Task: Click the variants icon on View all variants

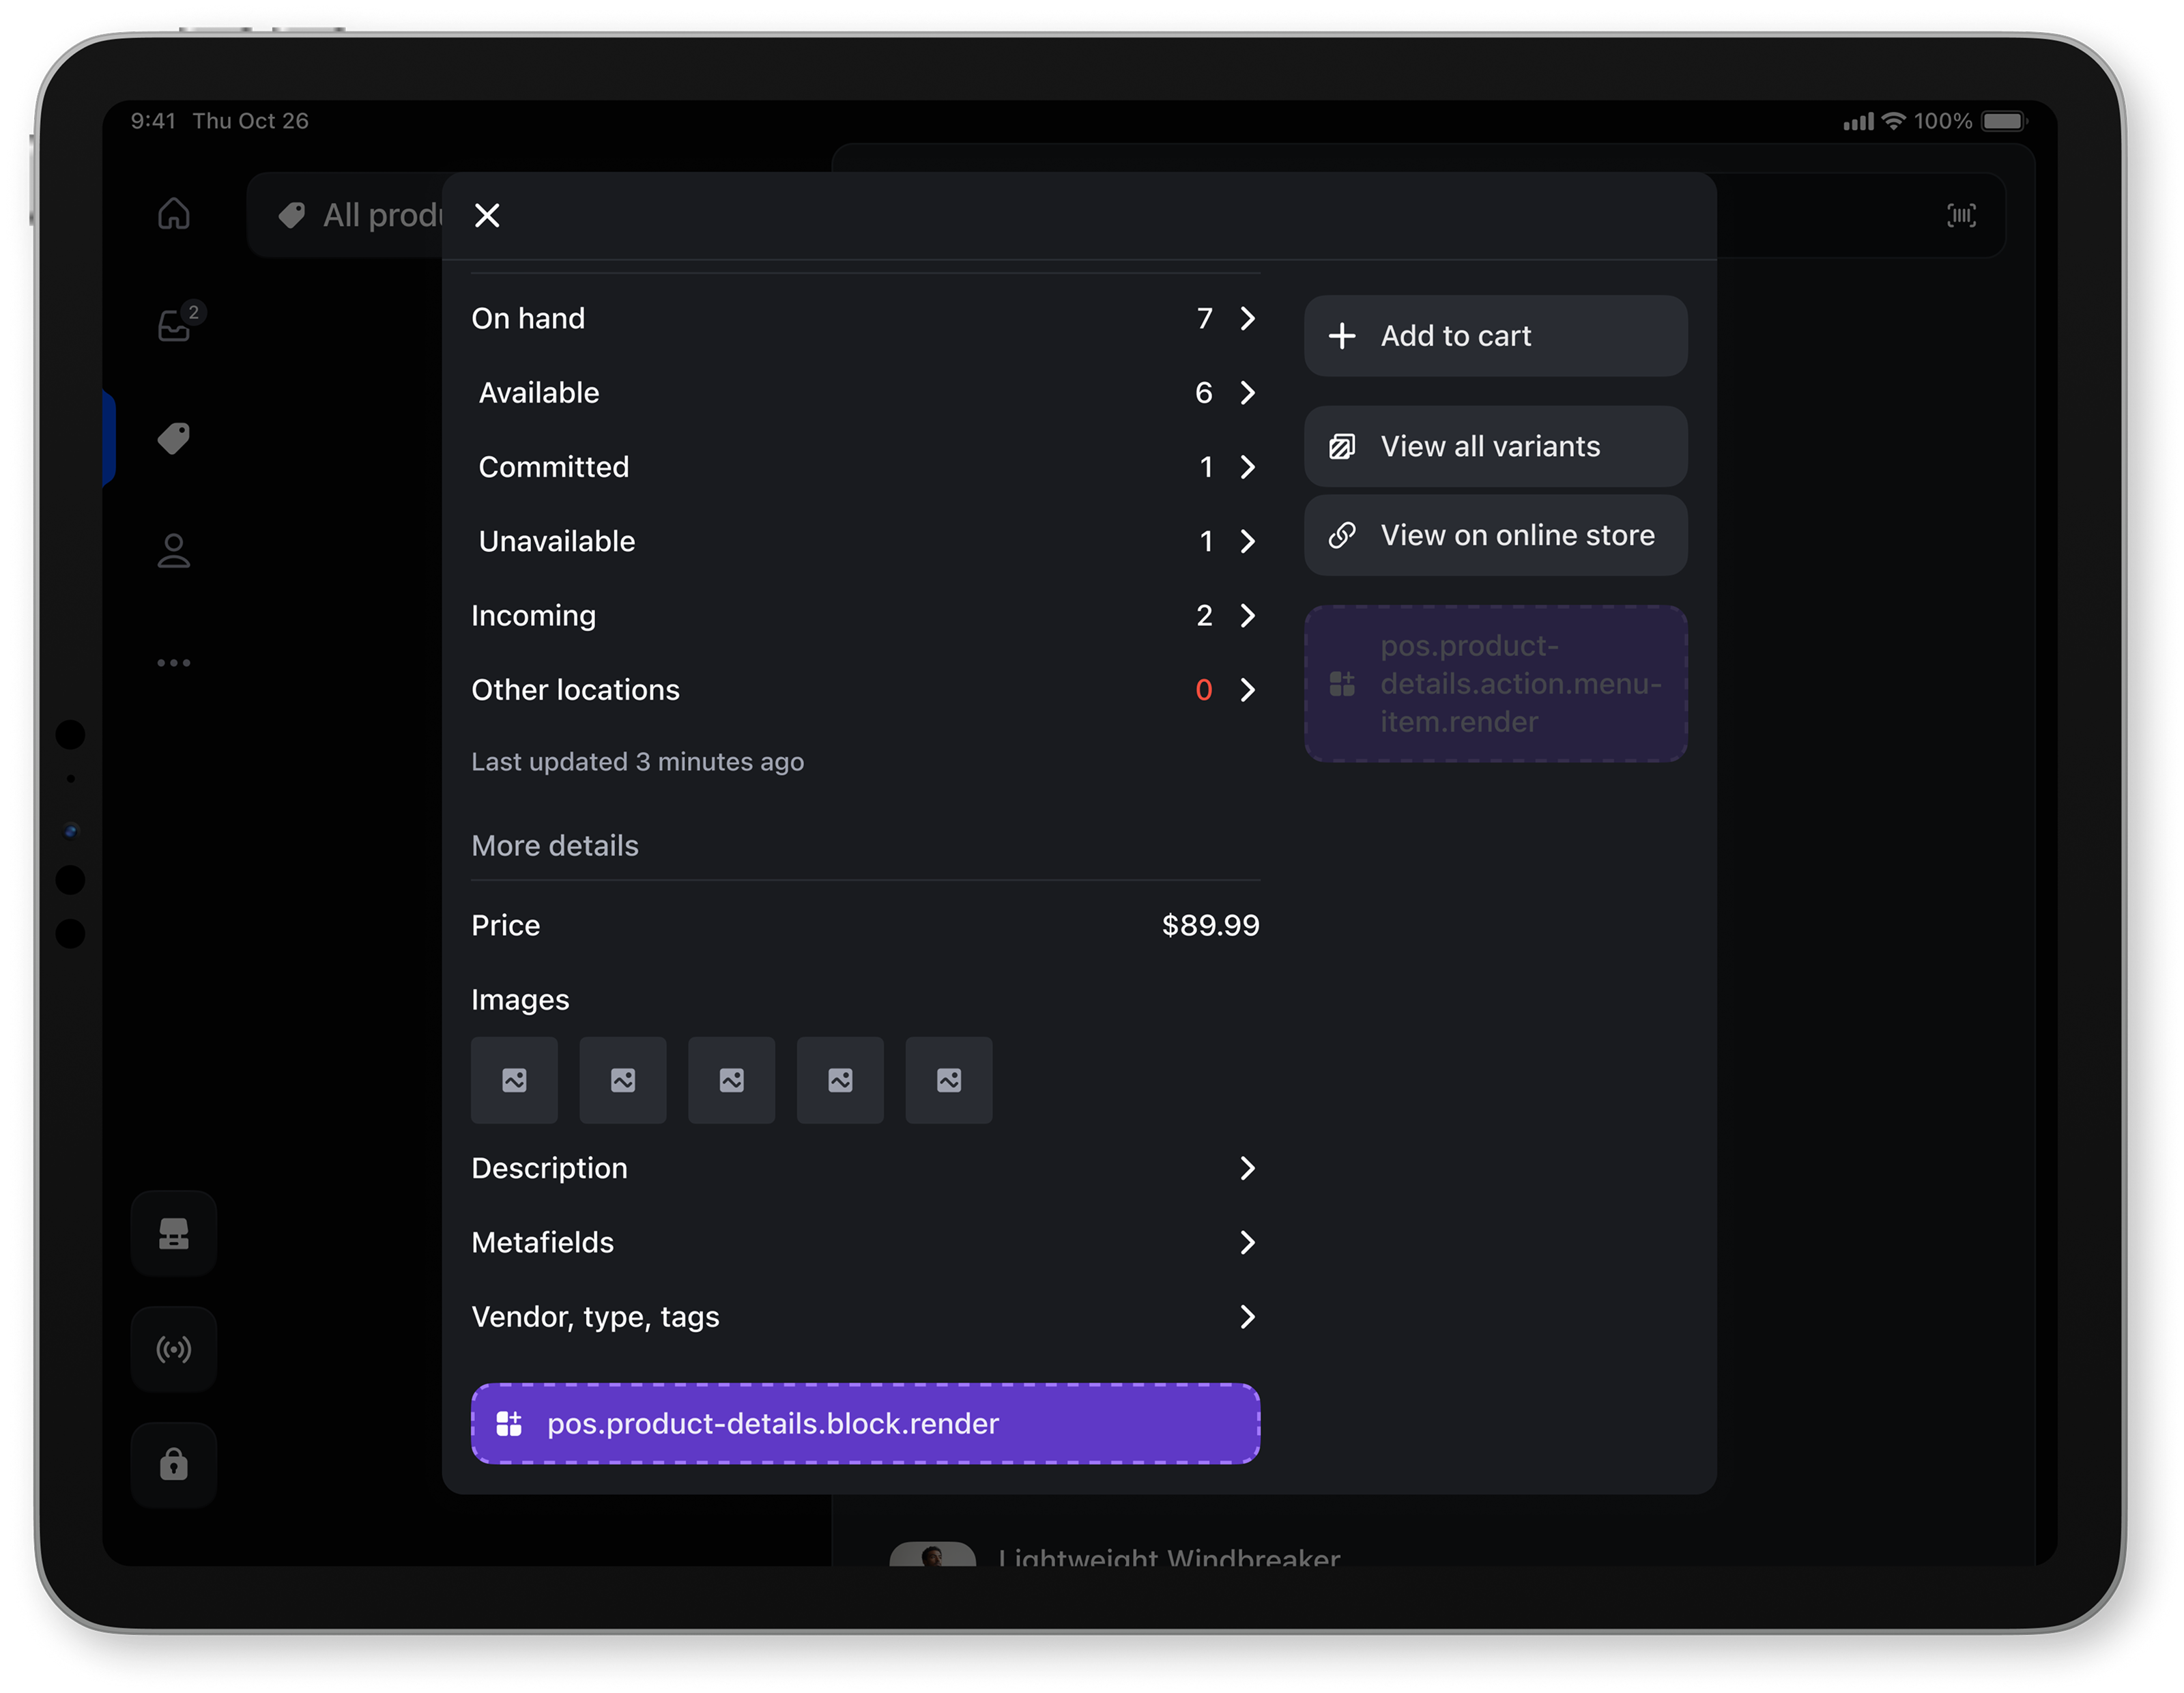Action: tap(1342, 446)
